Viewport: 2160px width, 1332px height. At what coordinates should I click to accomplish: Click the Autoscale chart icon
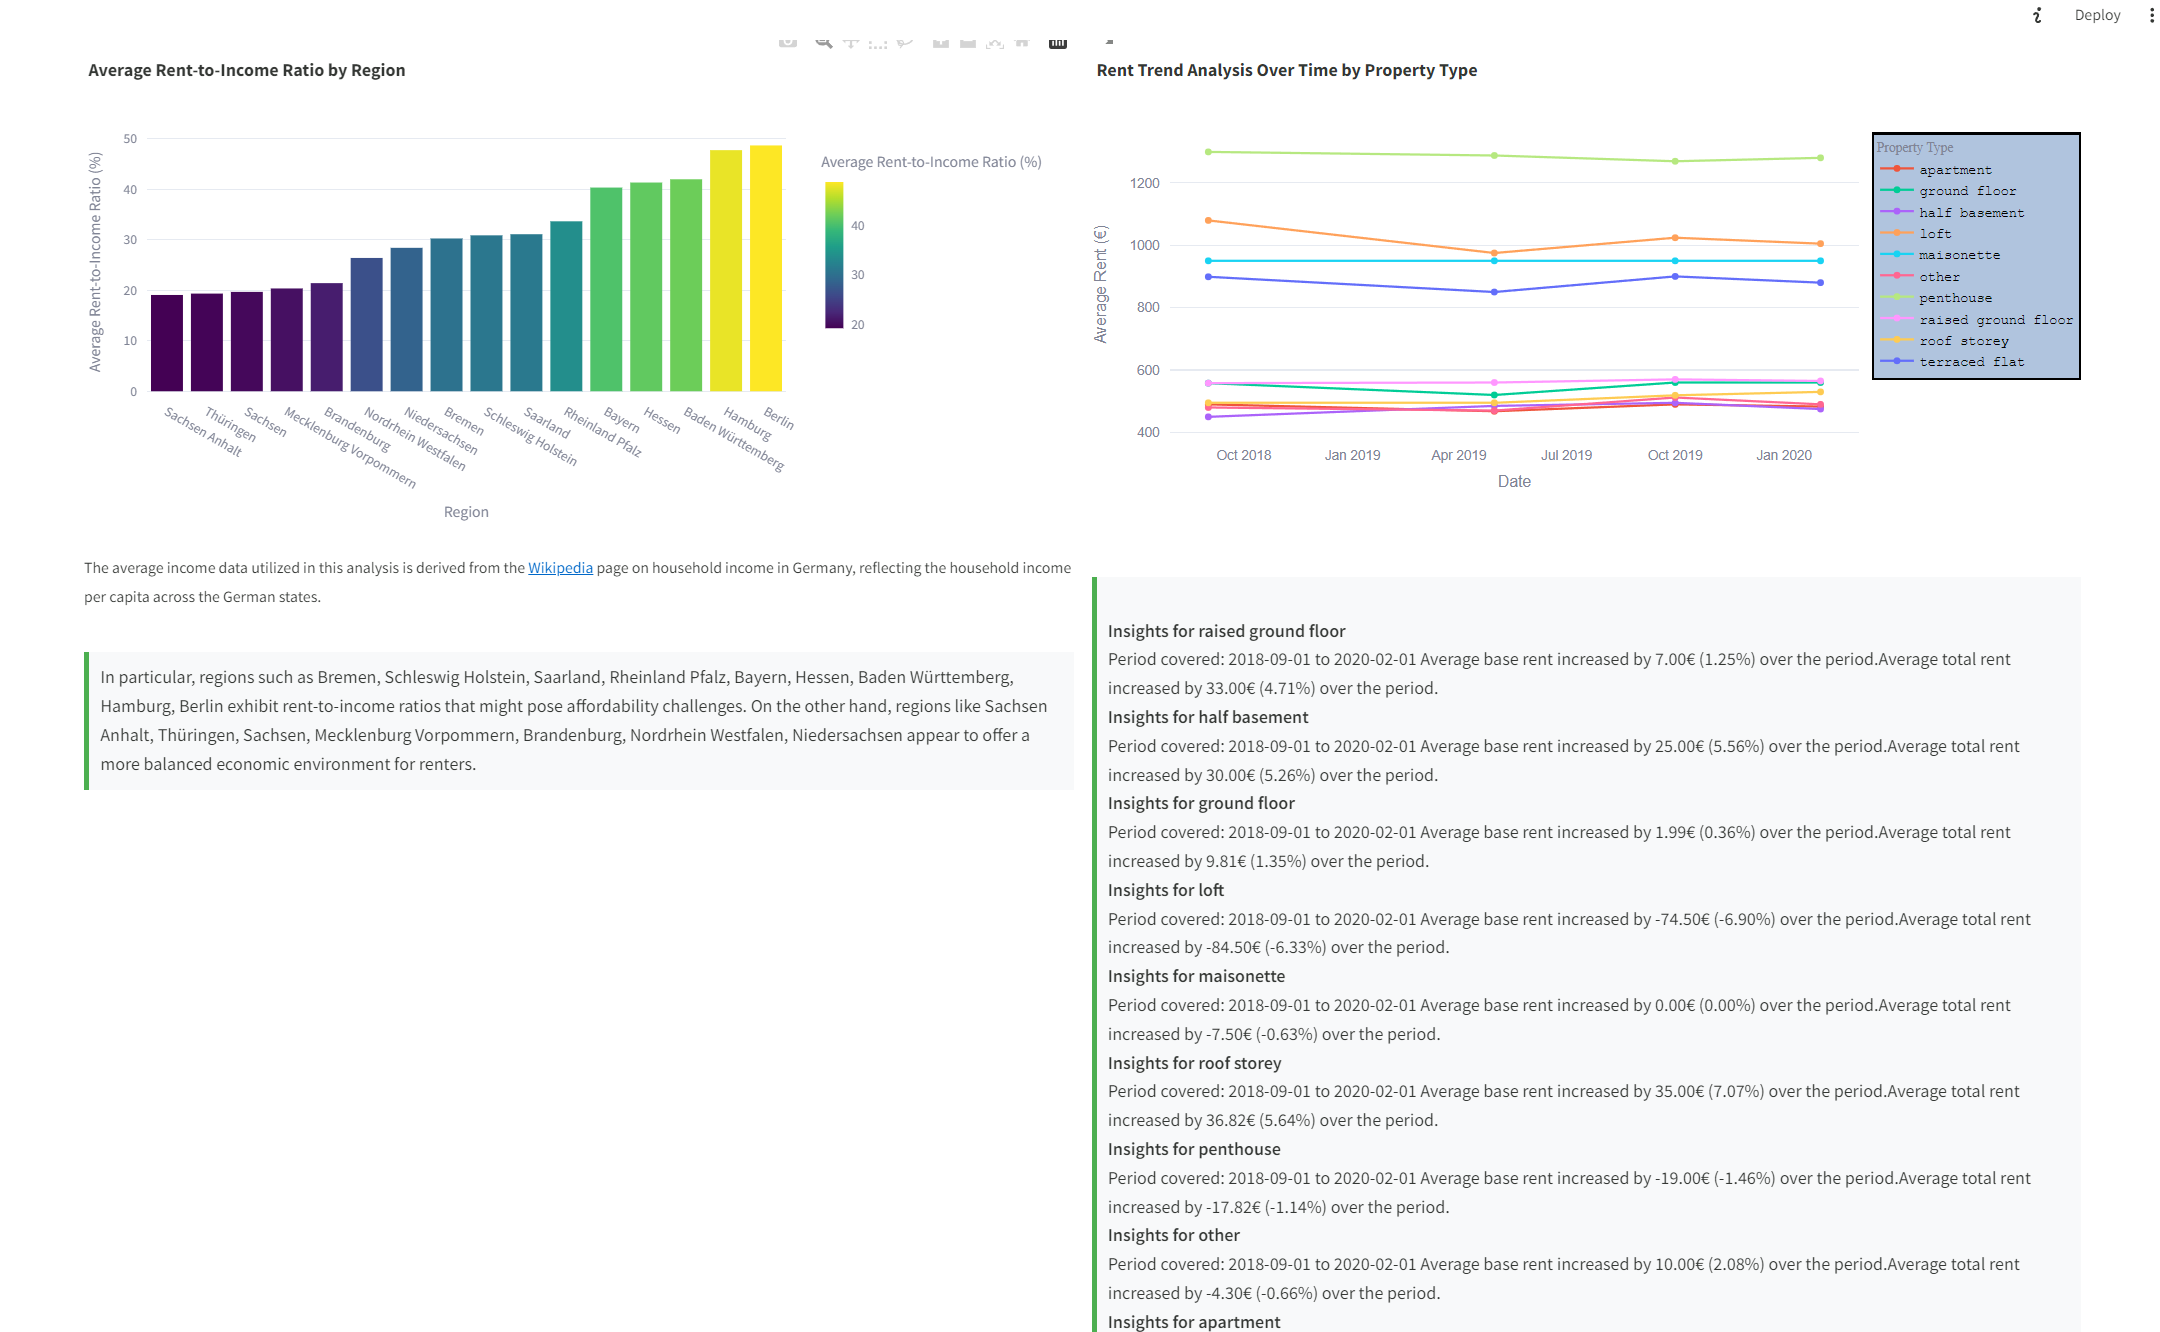point(995,42)
